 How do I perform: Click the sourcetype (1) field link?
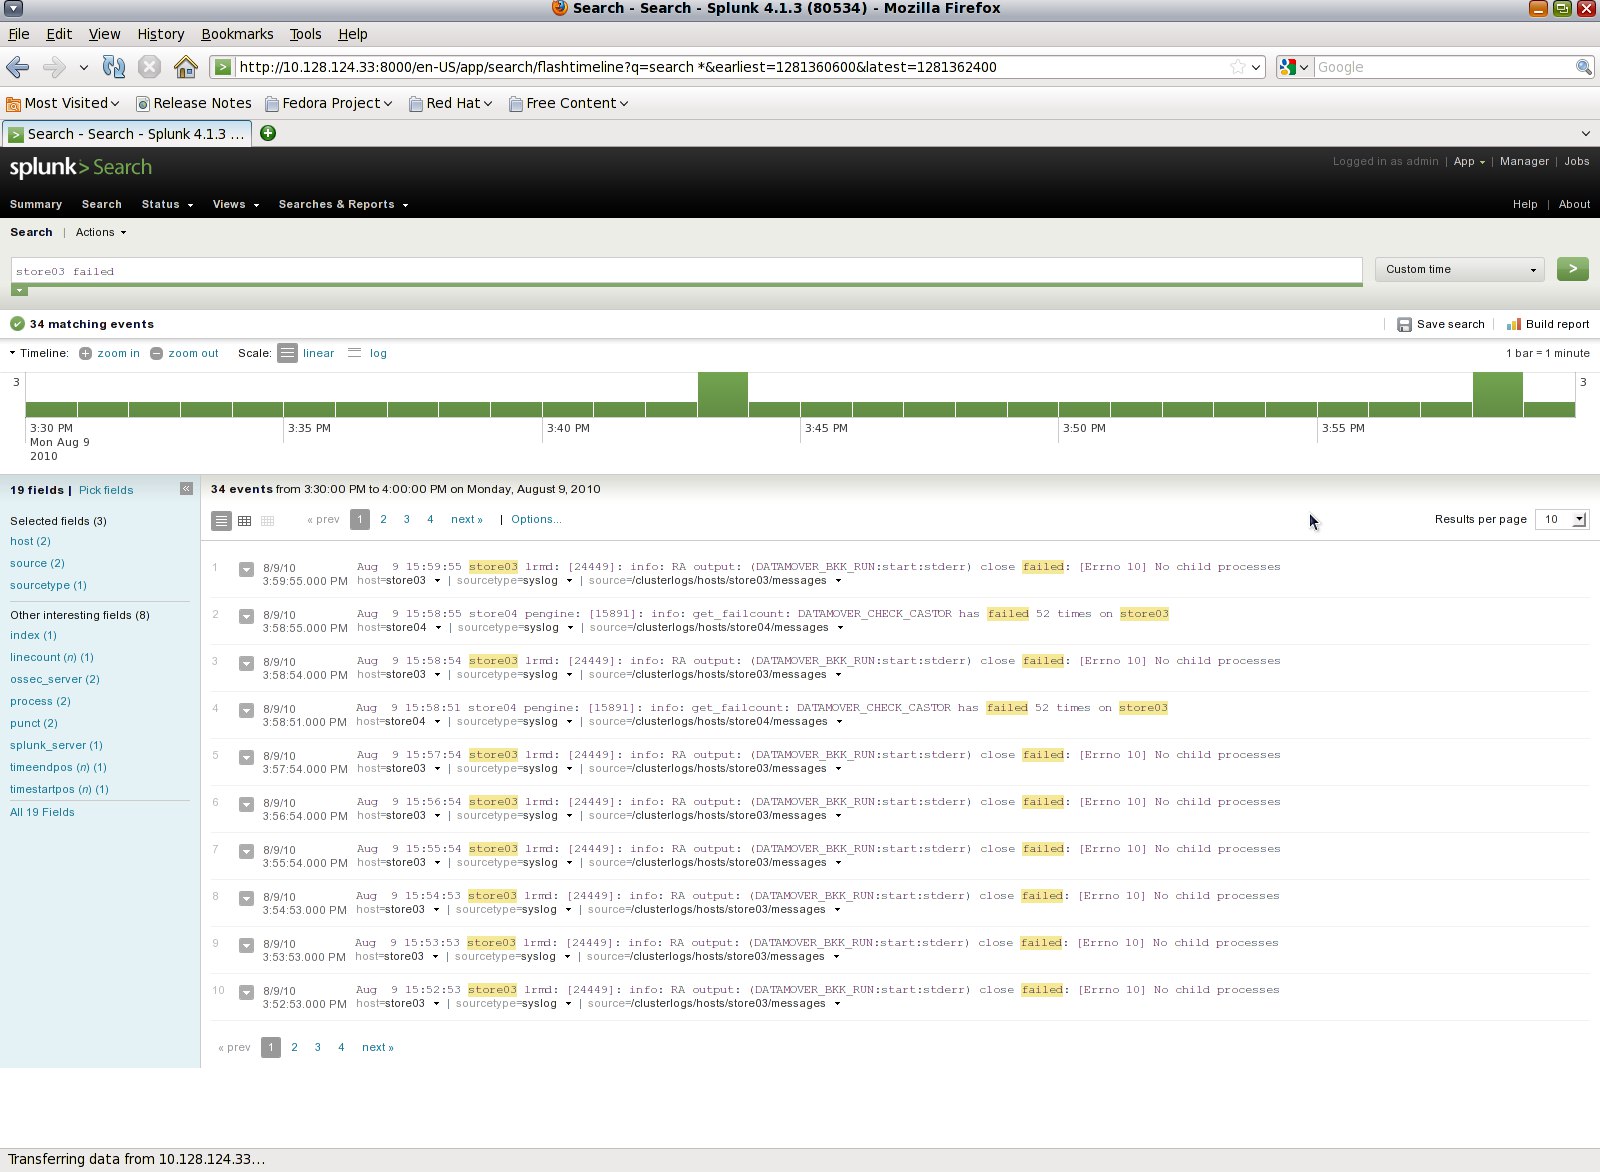[x=48, y=585]
